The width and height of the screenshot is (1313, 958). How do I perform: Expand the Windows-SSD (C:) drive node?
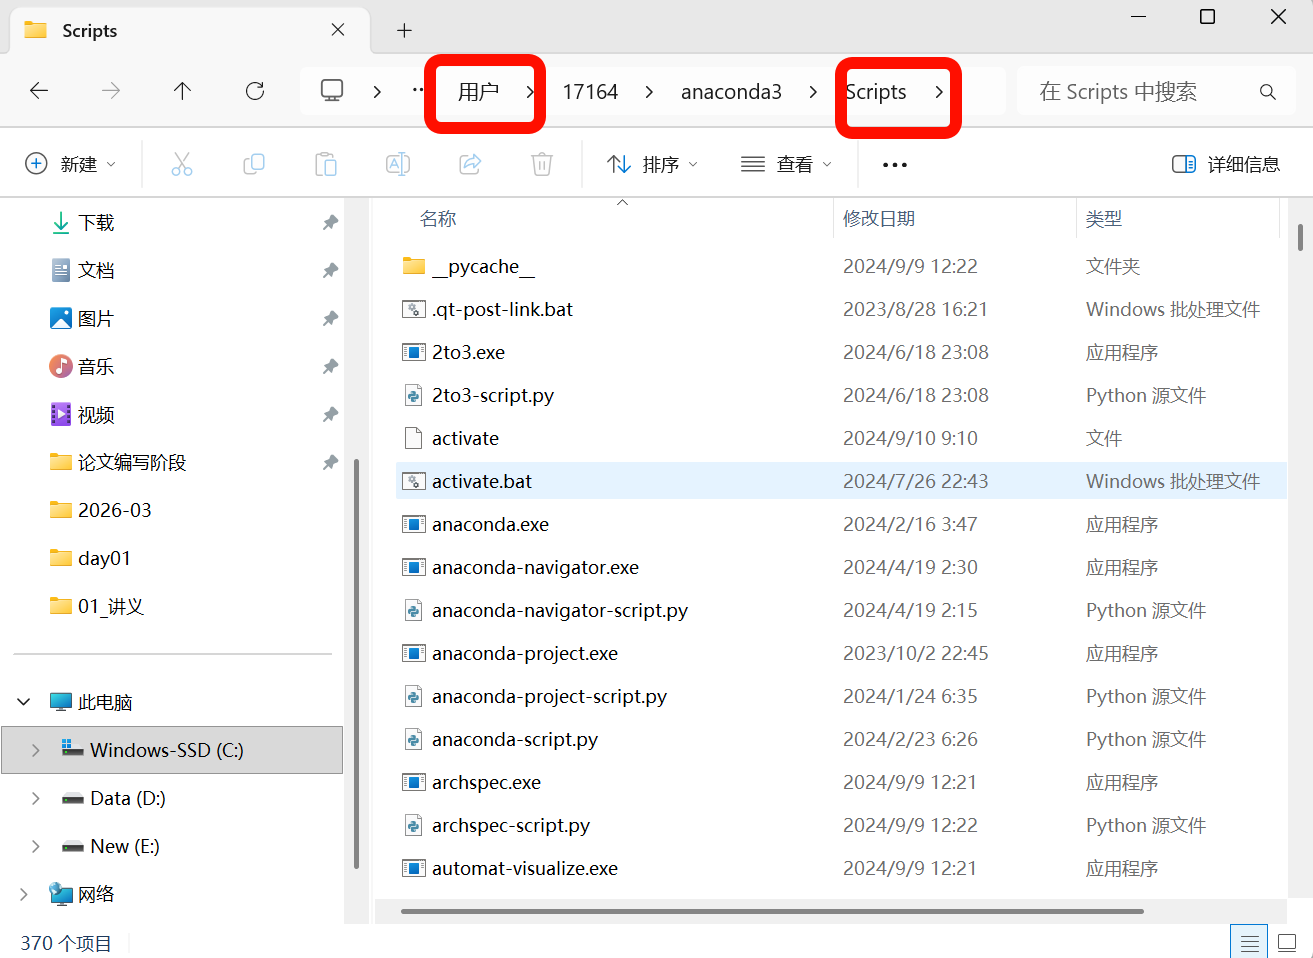click(x=36, y=750)
